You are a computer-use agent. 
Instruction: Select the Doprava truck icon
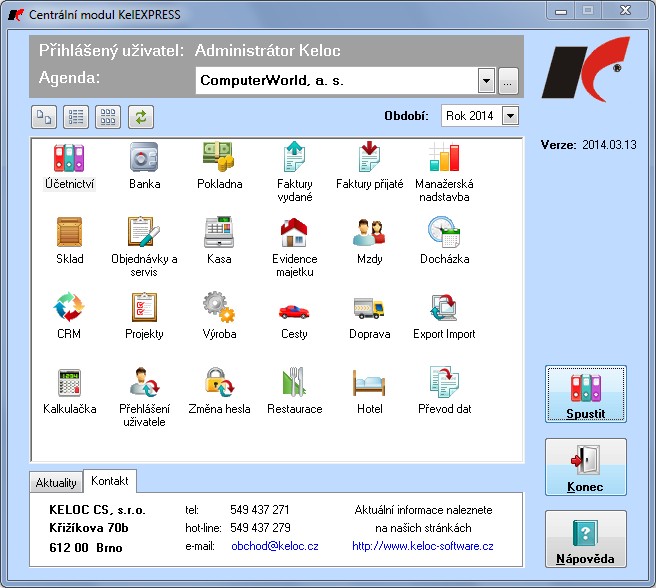click(369, 309)
